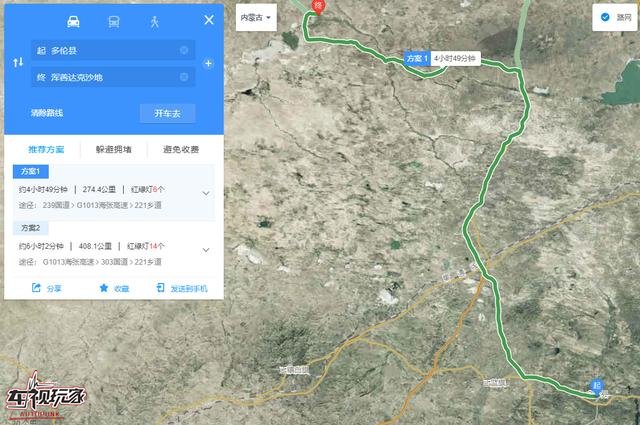Swap start and end points arrows
This screenshot has height=425, width=640.
point(18,62)
